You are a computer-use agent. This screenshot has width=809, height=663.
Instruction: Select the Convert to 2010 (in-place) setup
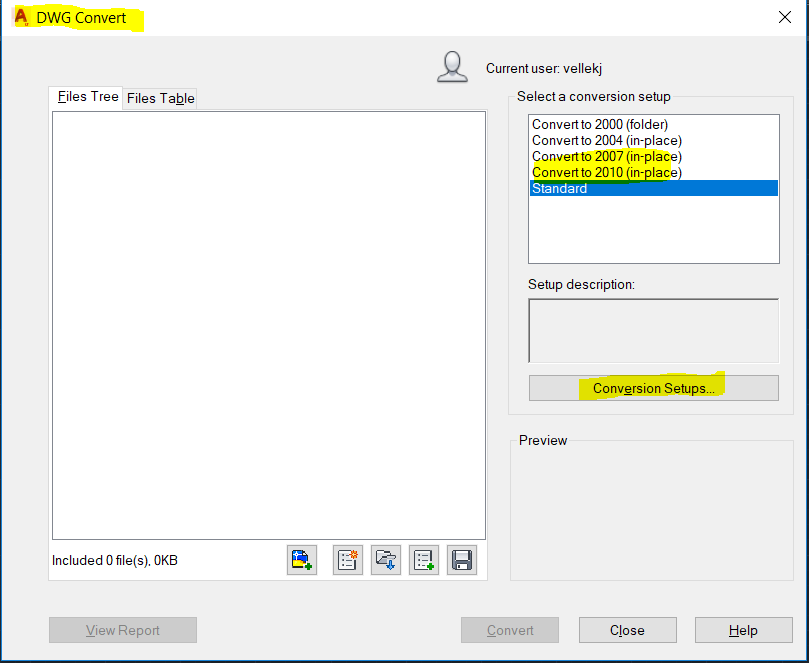605,172
